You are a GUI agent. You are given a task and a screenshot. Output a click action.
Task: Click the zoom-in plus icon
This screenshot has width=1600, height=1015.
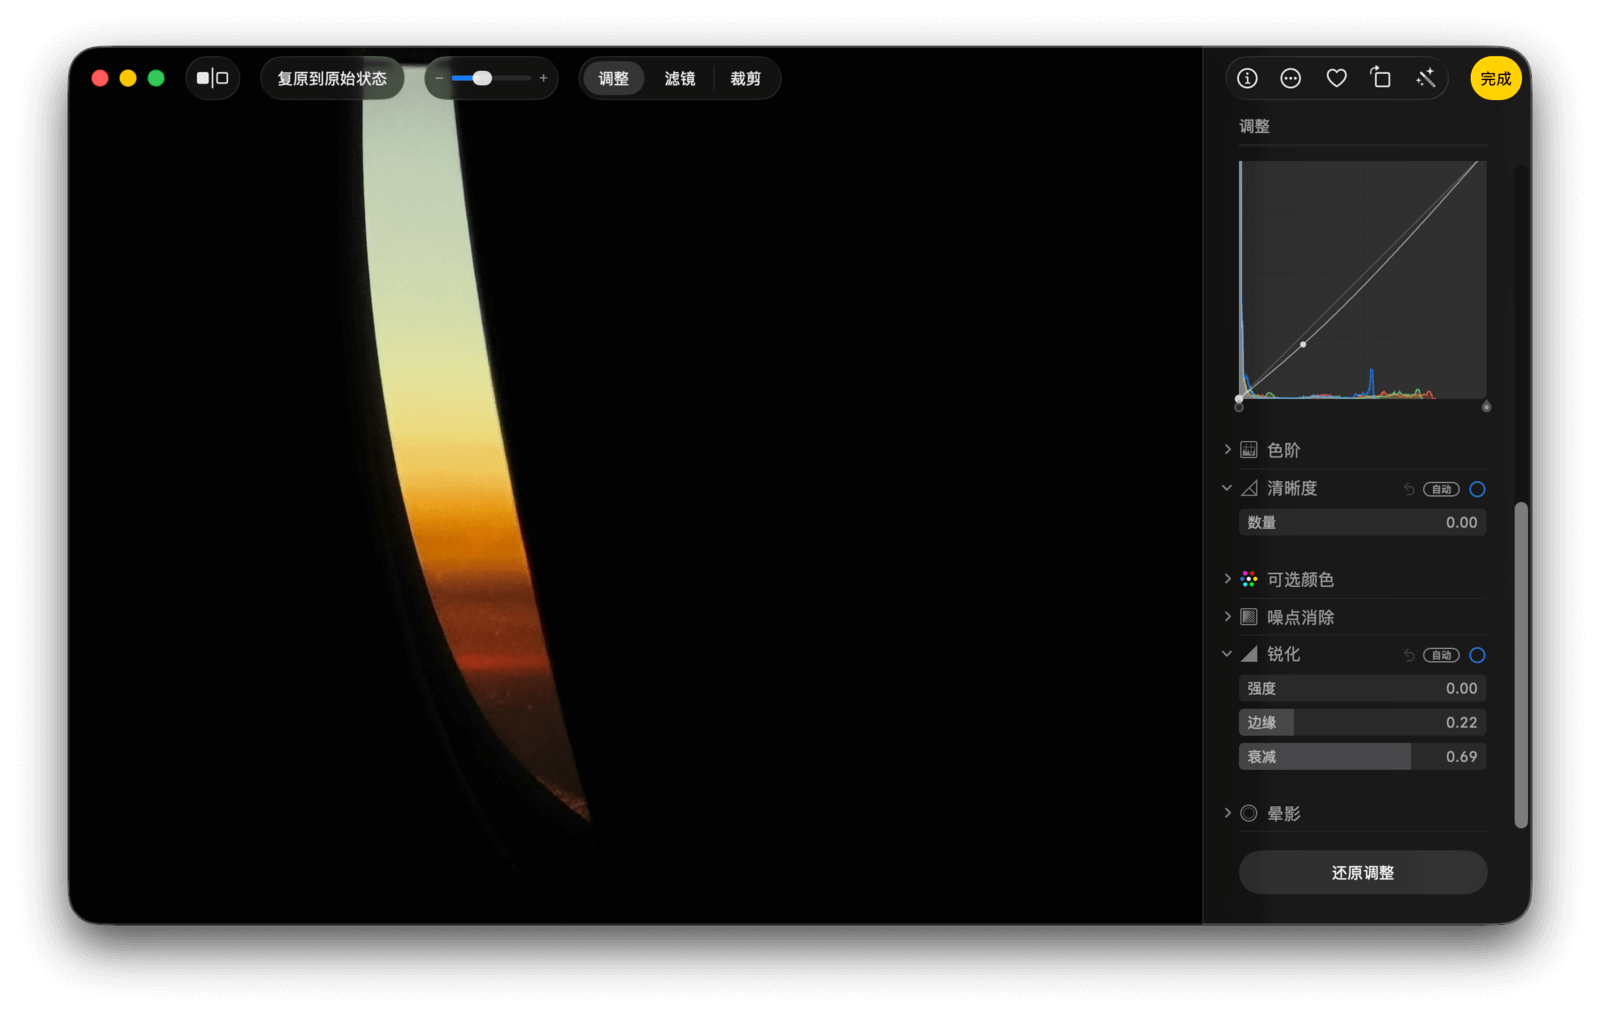(544, 78)
